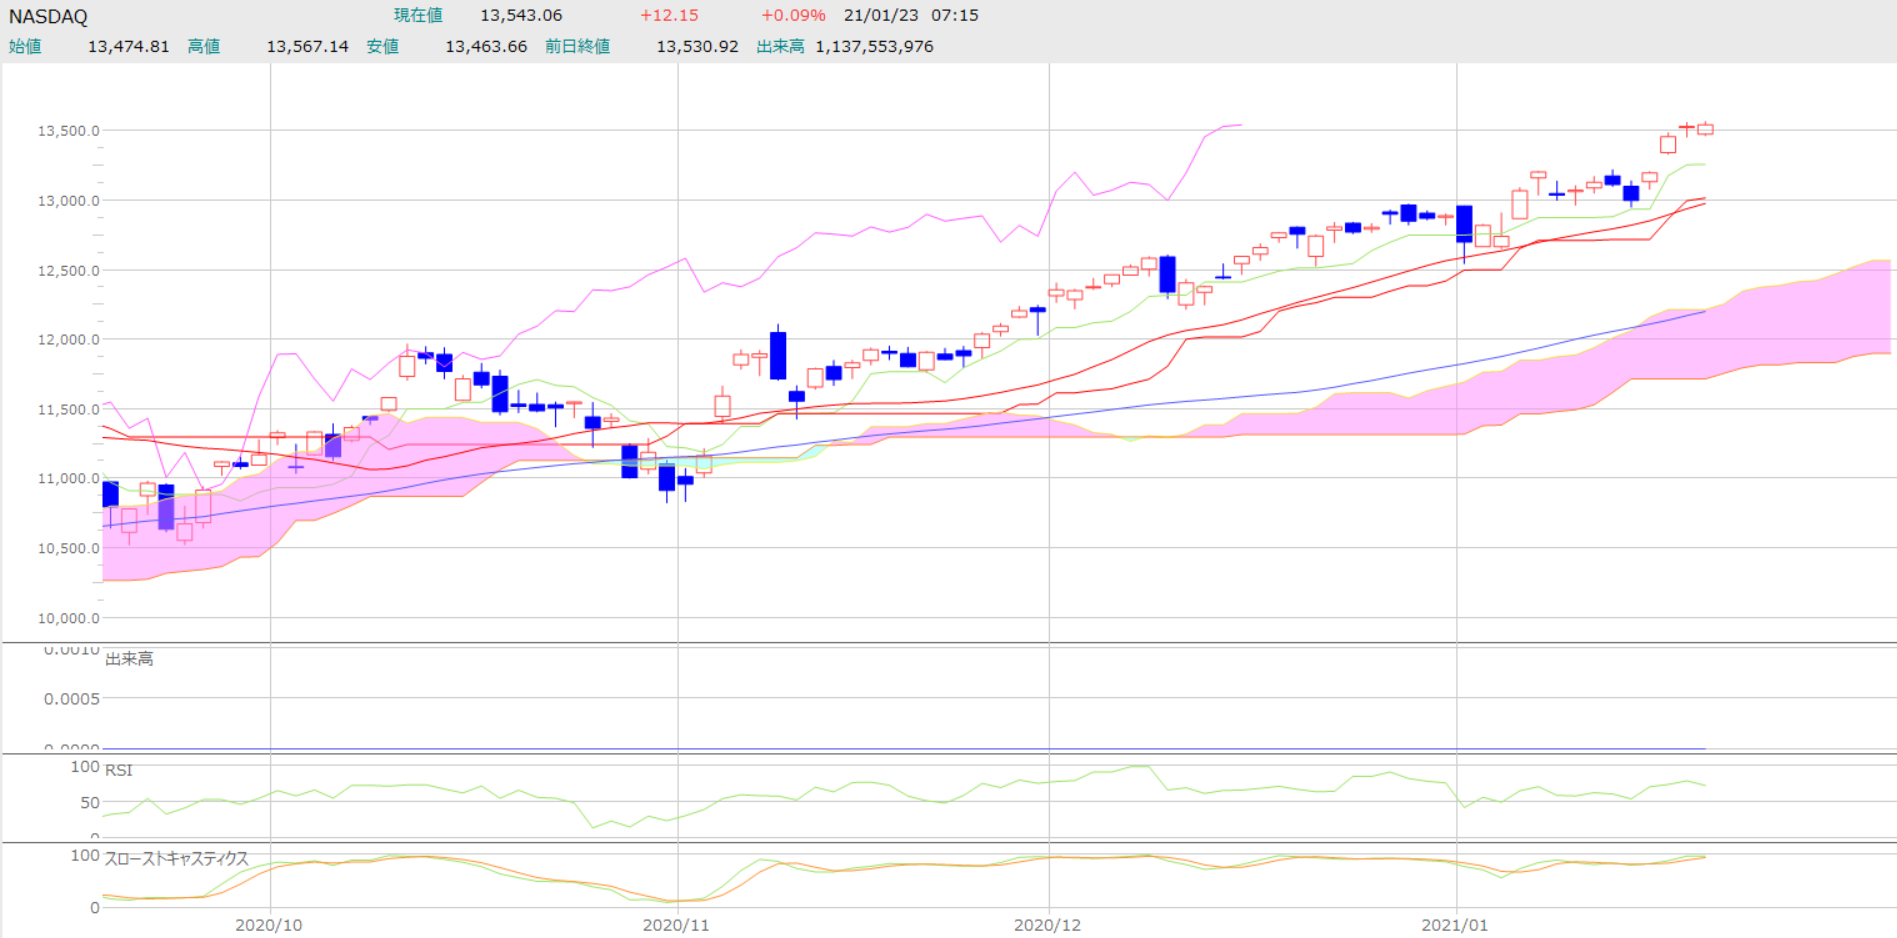Click the timestamp 21/01/23 07:15

(911, 16)
